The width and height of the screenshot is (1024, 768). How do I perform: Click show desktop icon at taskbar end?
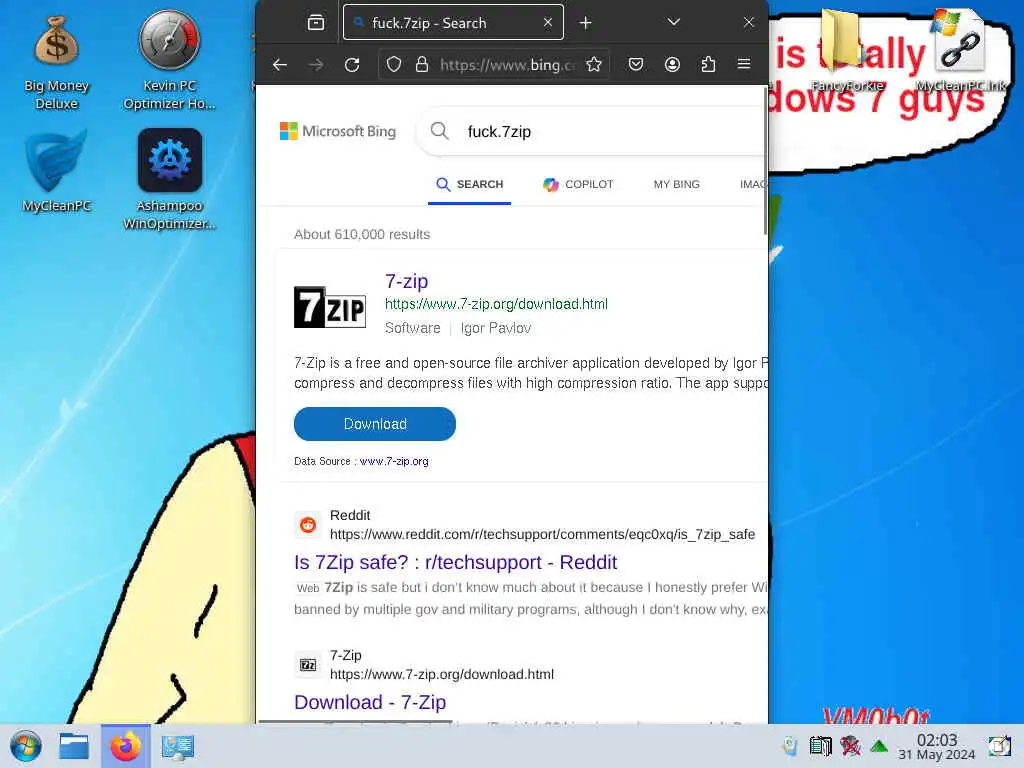[999, 746]
